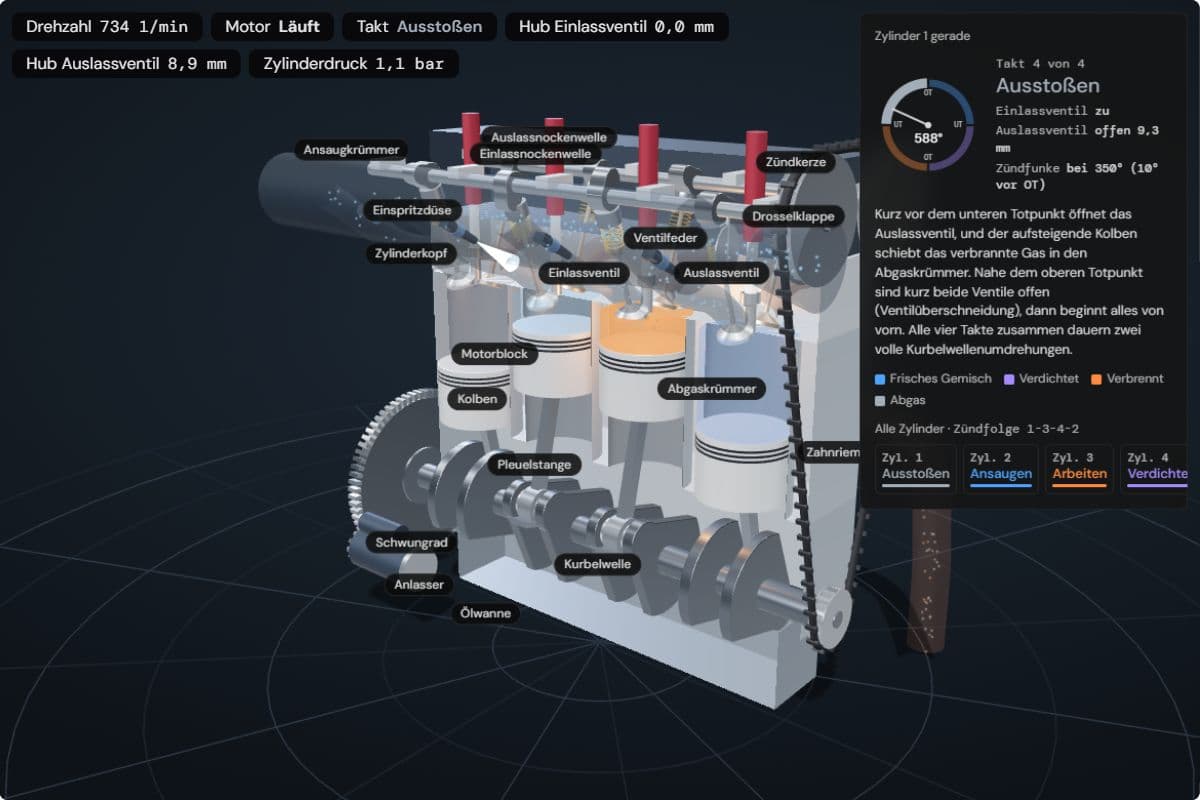Click the Abgaskrümmer label on the 3D engine
1200x800 pixels.
point(711,388)
